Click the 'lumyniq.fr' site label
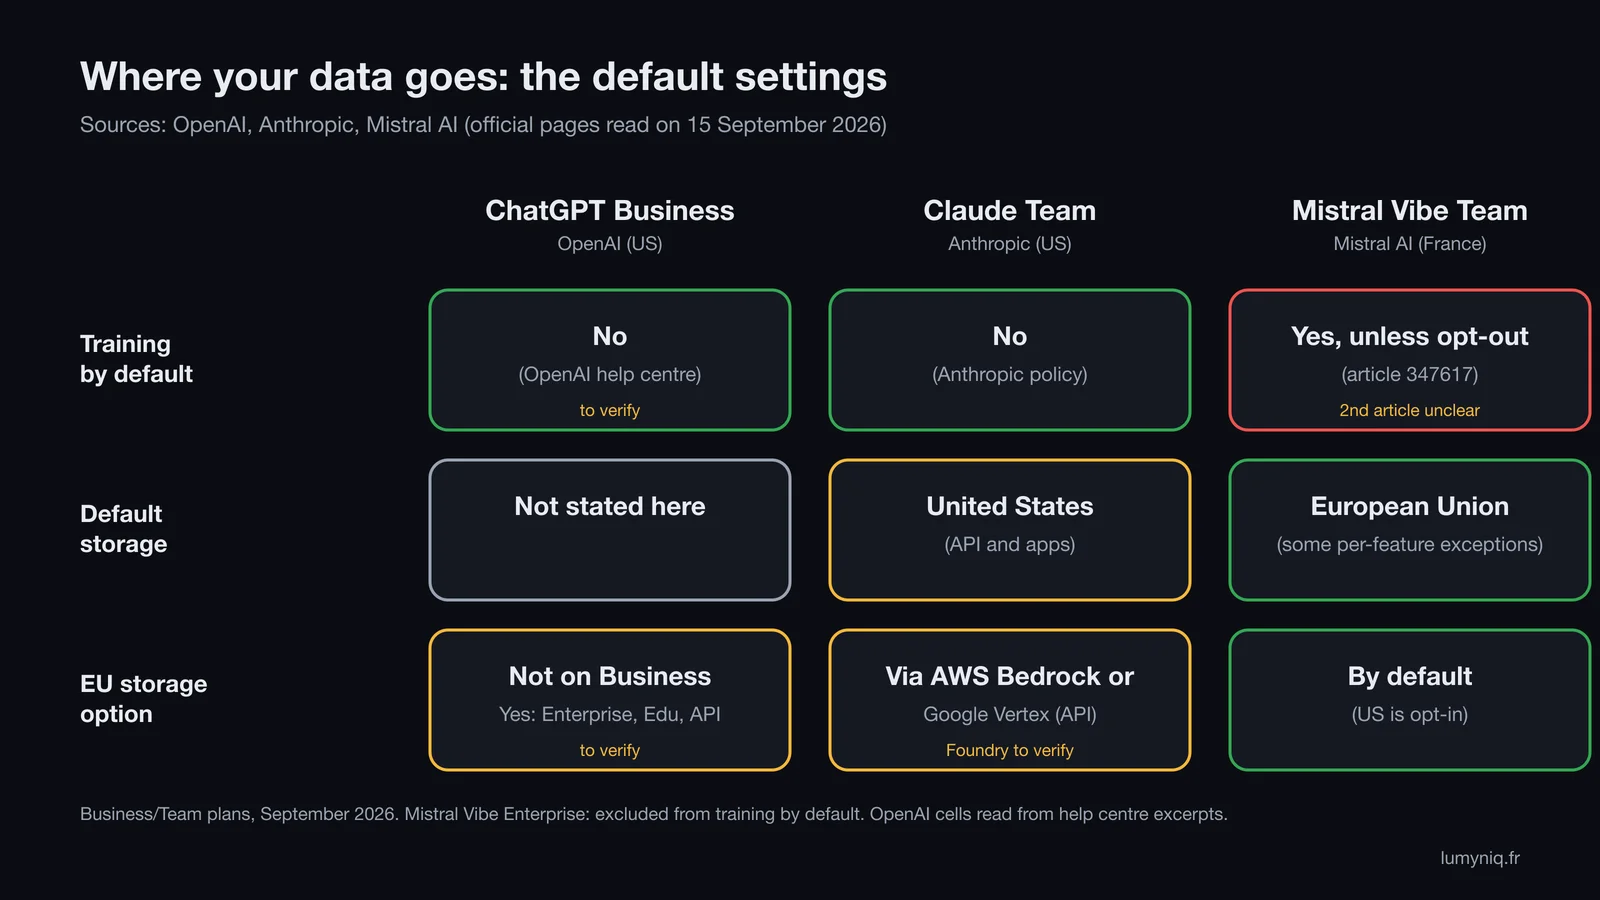 click(x=1480, y=858)
